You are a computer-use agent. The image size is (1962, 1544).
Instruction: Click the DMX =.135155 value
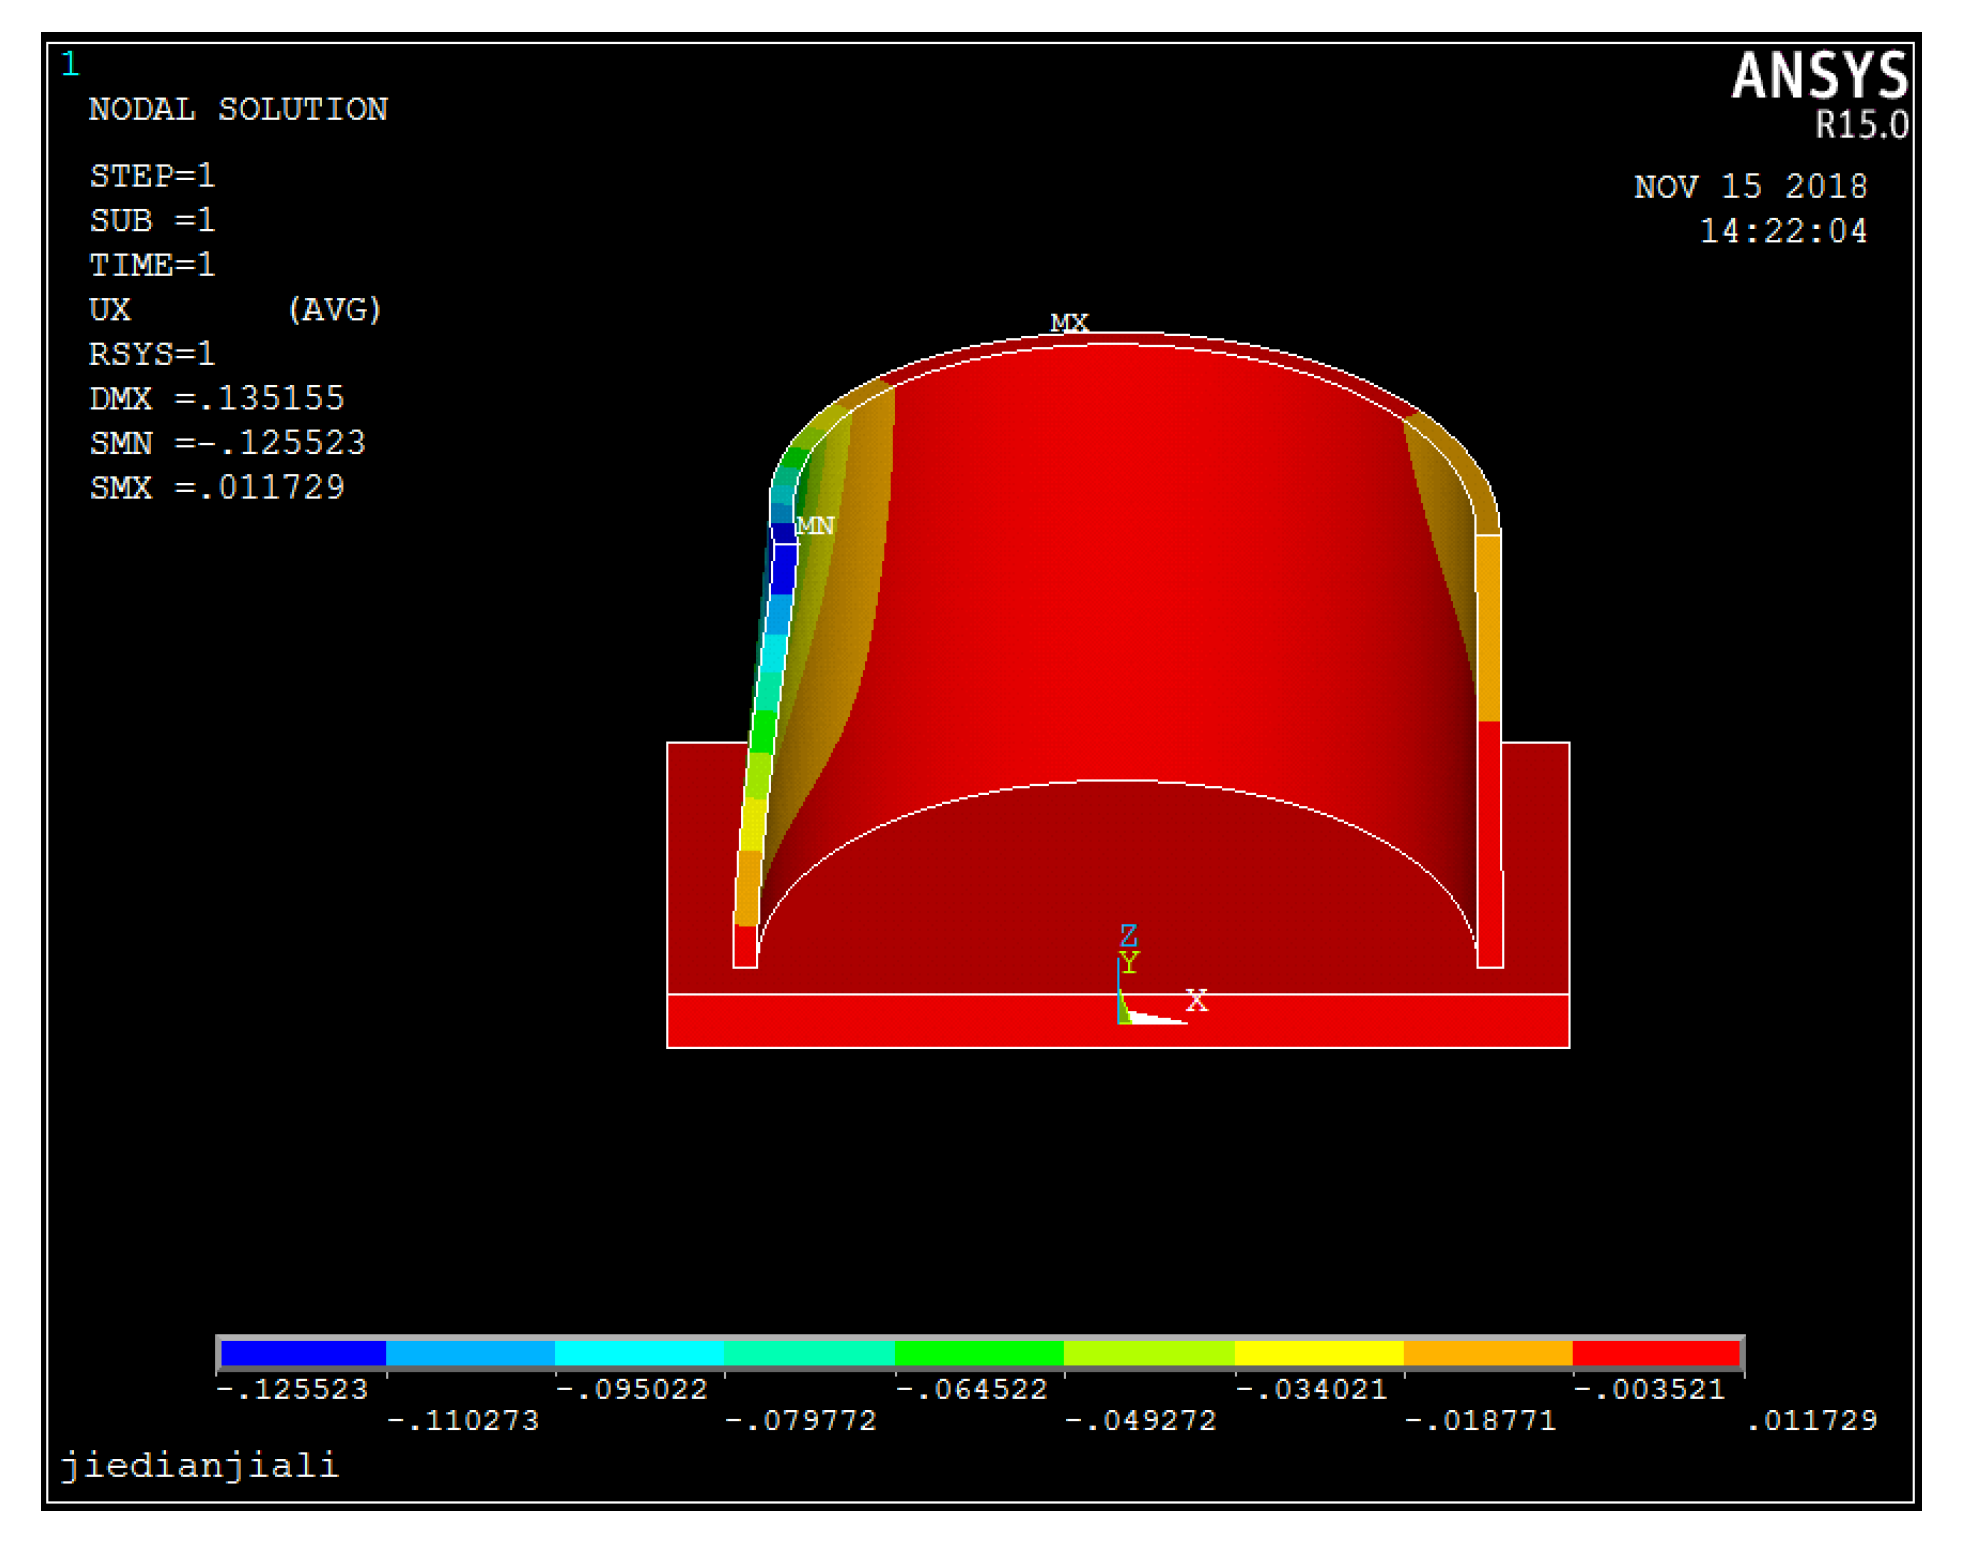click(217, 398)
